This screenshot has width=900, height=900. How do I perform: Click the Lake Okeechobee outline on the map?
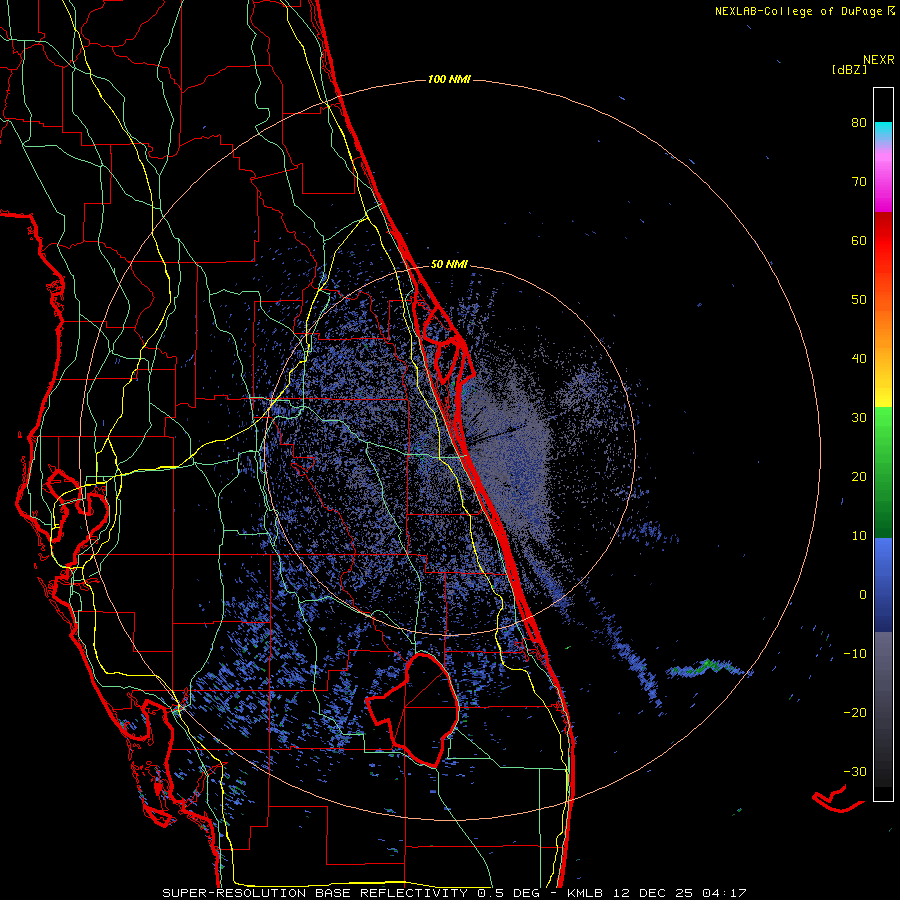(x=413, y=710)
